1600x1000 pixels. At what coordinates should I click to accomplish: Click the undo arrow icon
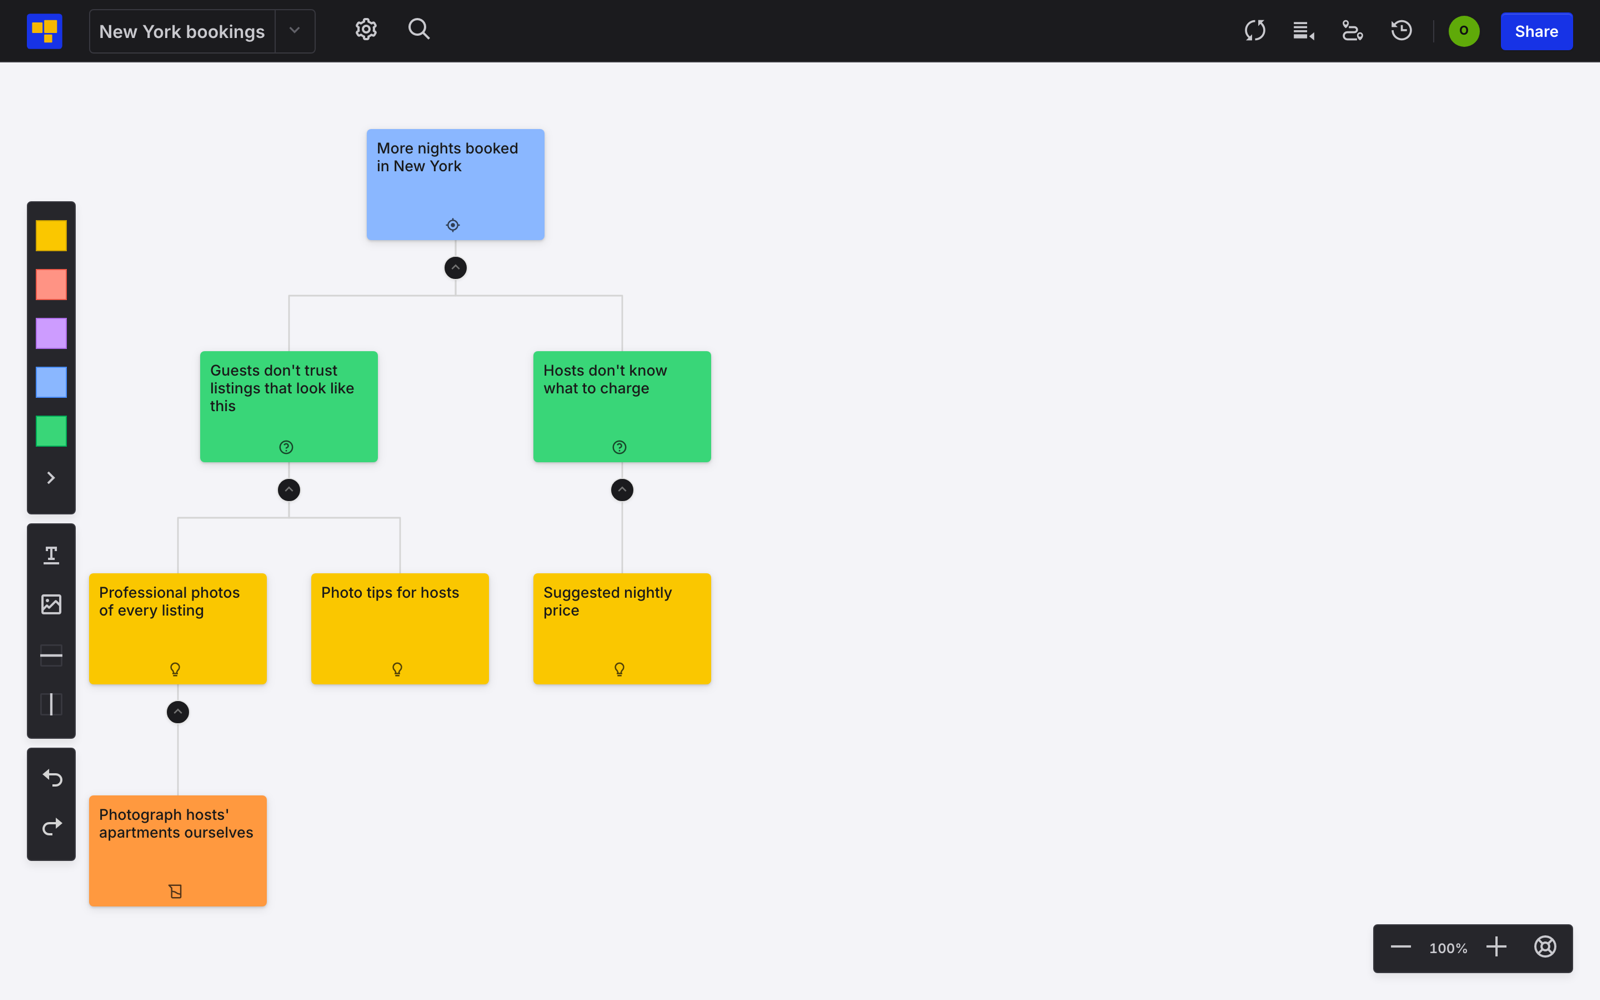click(x=52, y=778)
